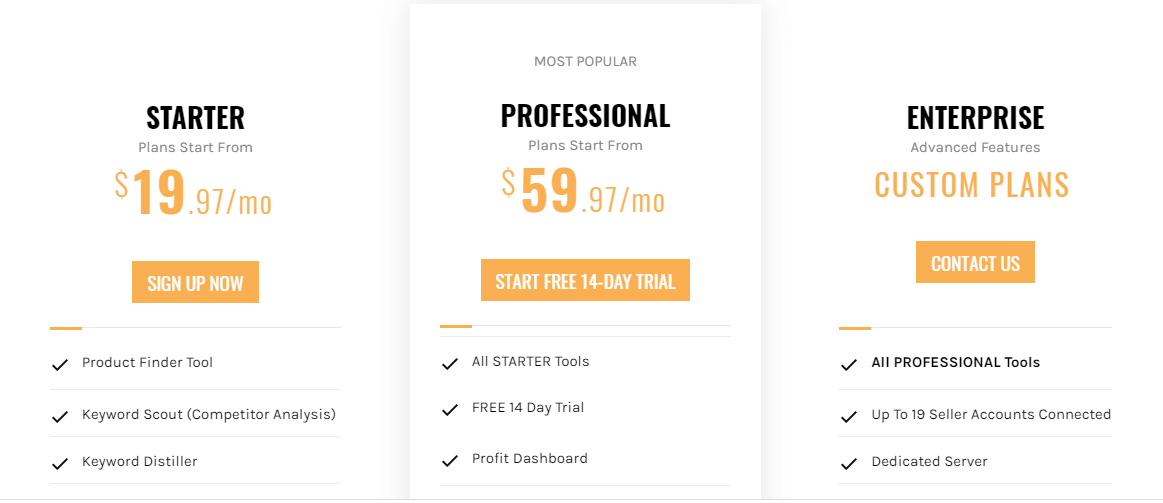The width and height of the screenshot is (1163, 503).
Task: Click checkmark next to Keyword Scout
Action: coord(59,416)
